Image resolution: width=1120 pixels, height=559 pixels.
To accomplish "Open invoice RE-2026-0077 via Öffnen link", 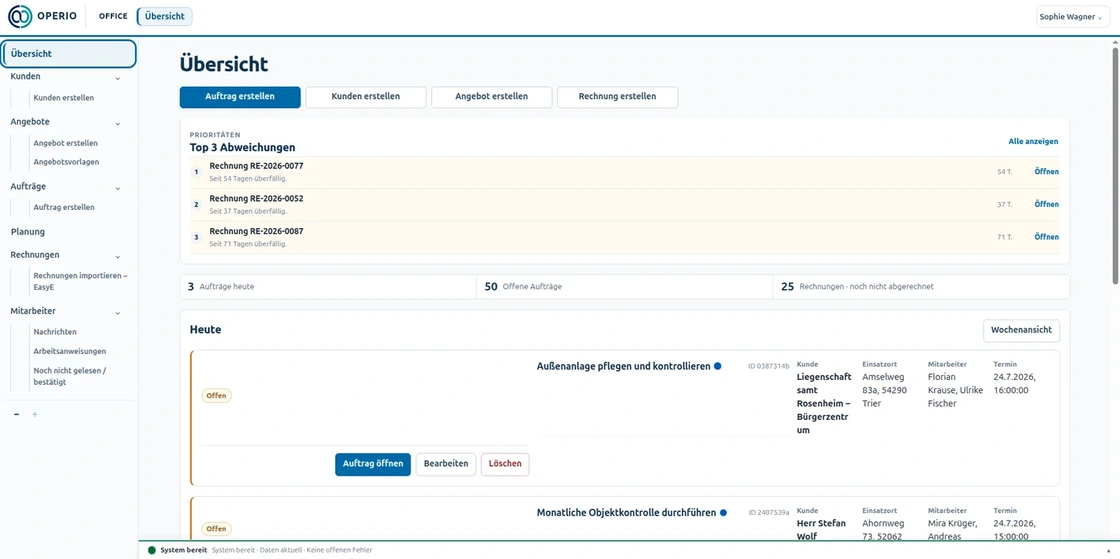I will pyautogui.click(x=1046, y=171).
